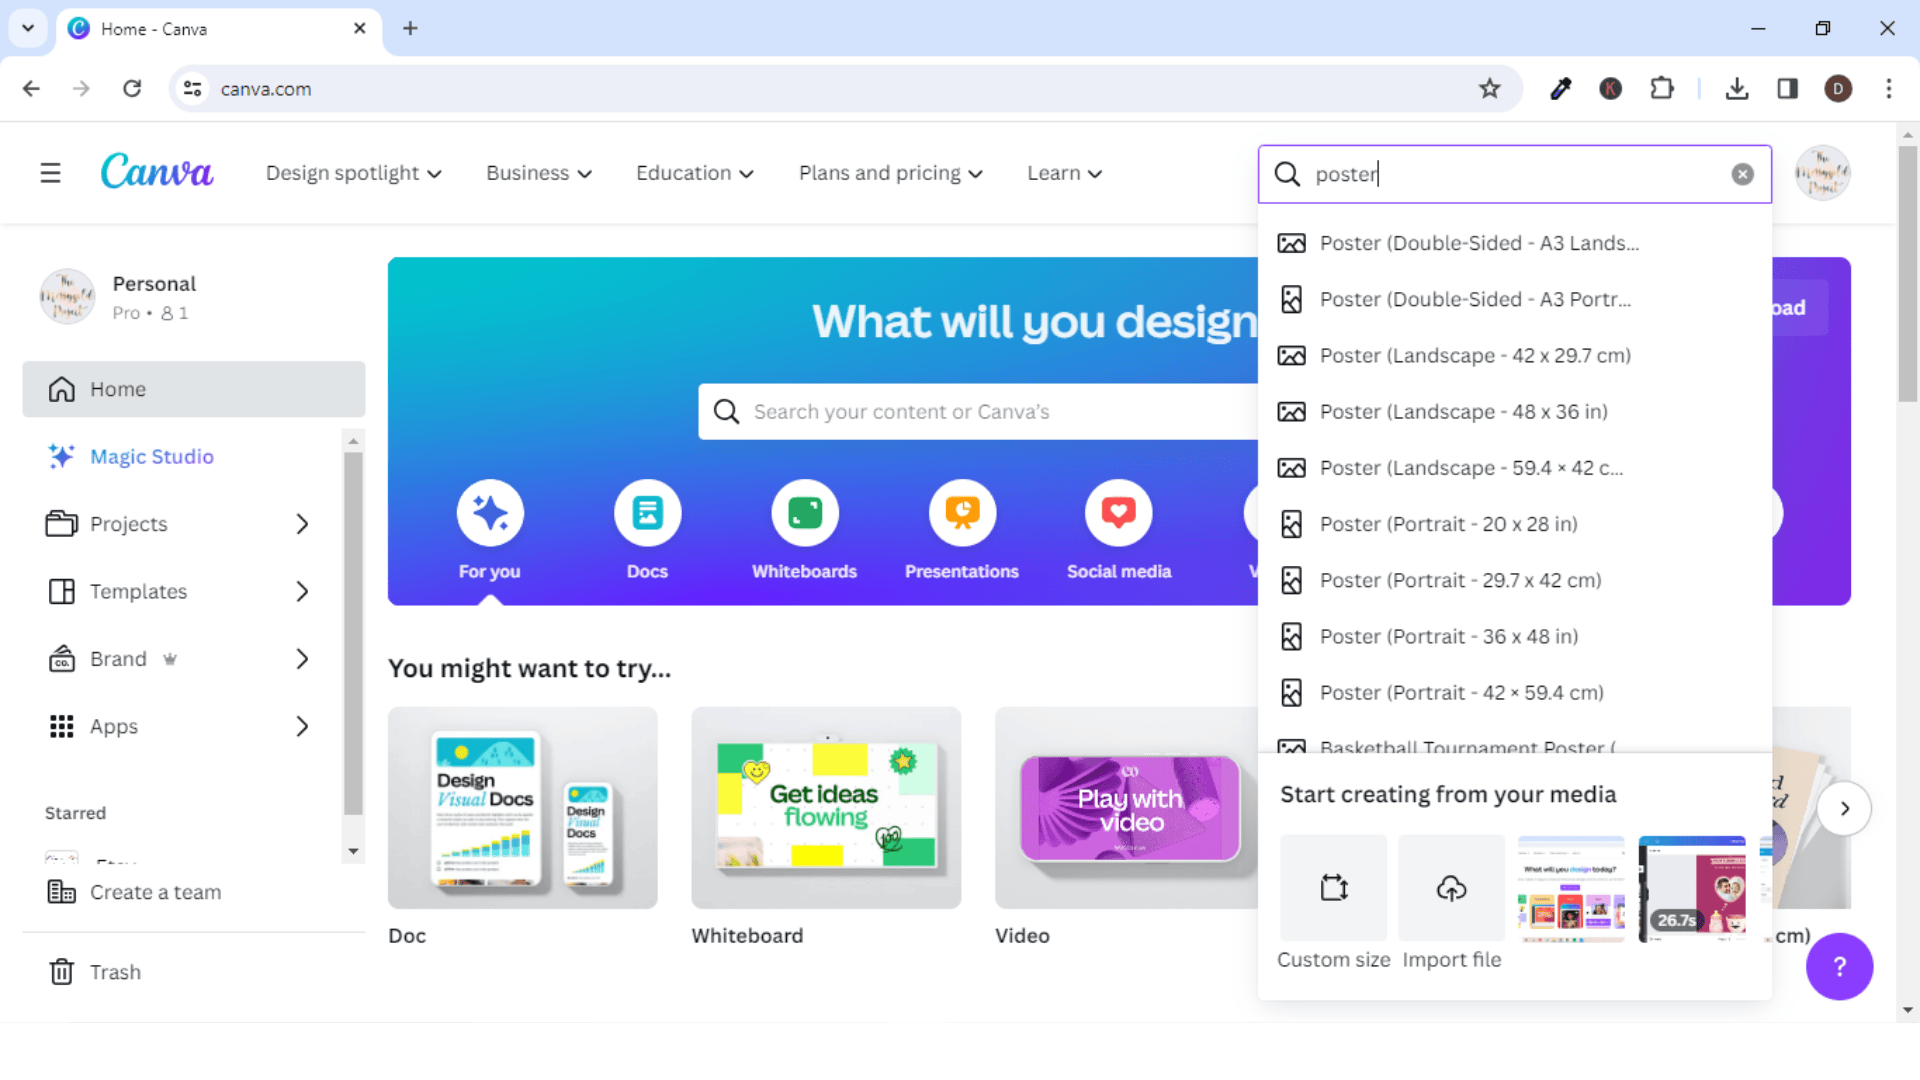Go back to previous page
This screenshot has height=1080, width=1920.
(31, 89)
